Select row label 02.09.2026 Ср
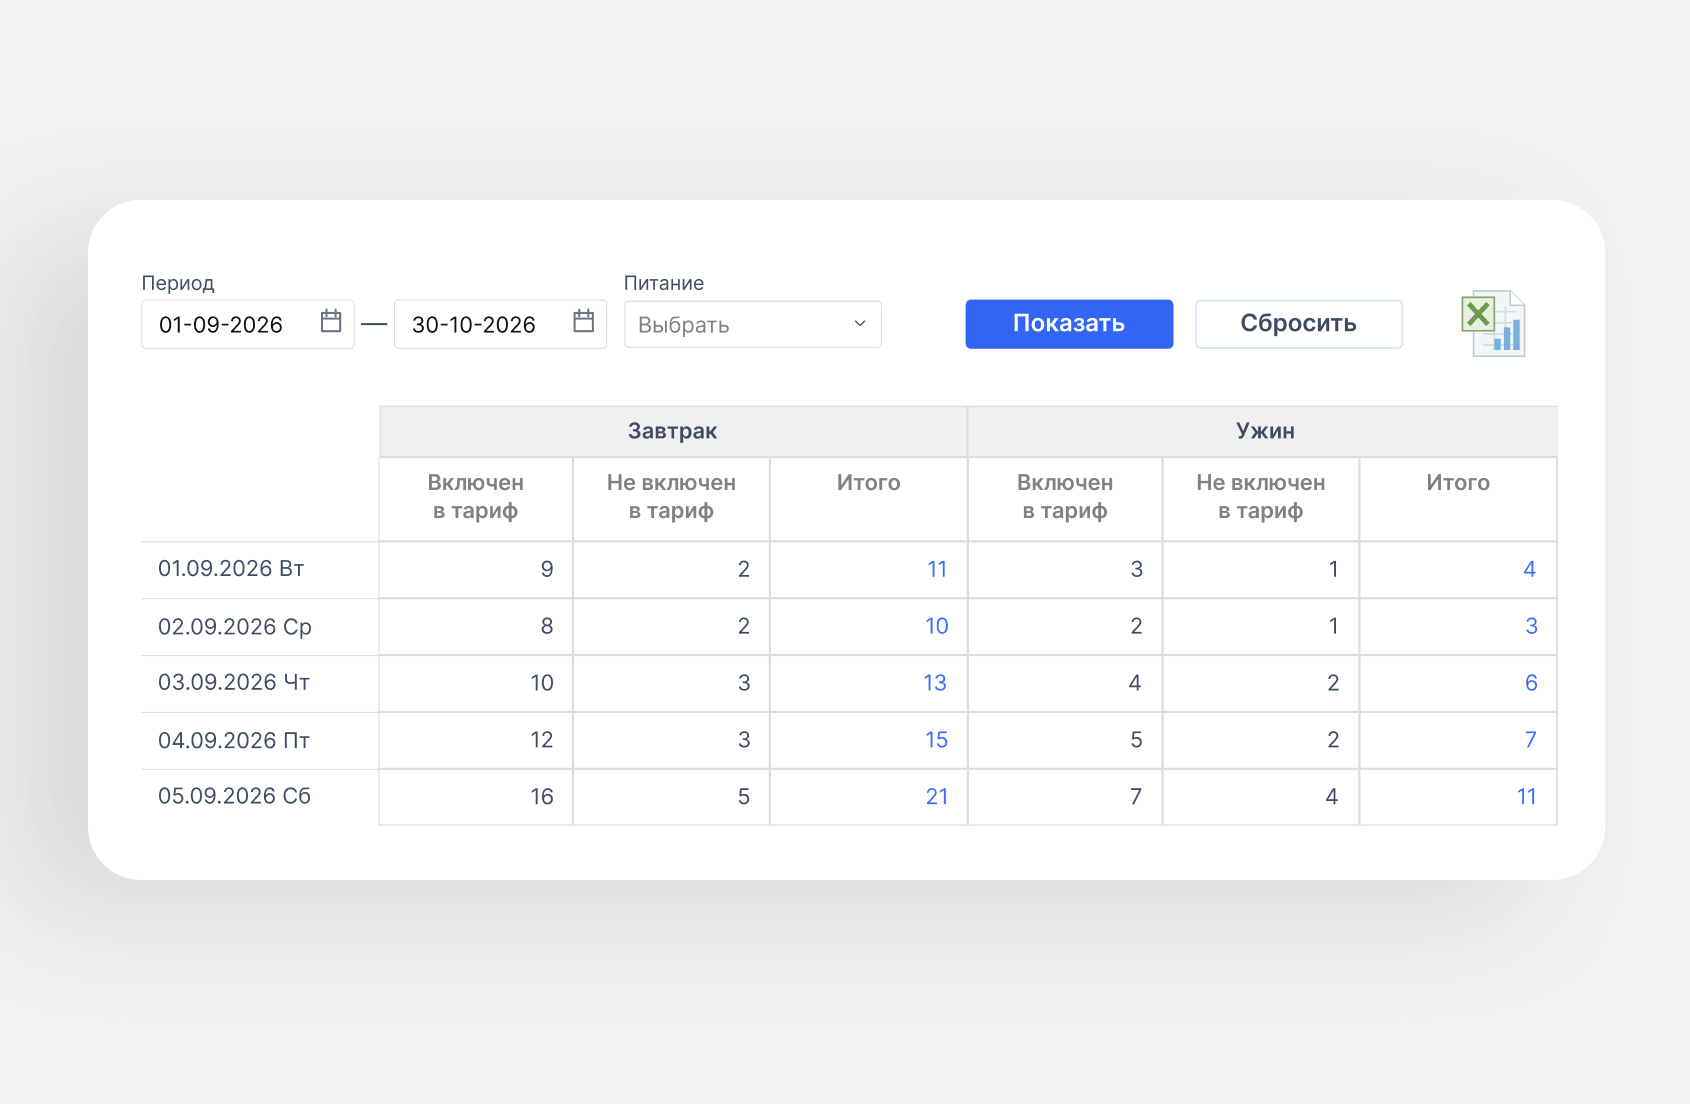Image resolution: width=1690 pixels, height=1104 pixels. [x=235, y=627]
